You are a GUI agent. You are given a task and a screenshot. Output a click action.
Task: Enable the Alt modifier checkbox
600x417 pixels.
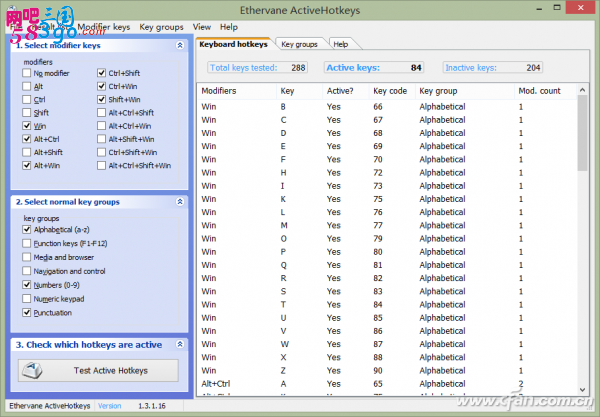(26, 86)
